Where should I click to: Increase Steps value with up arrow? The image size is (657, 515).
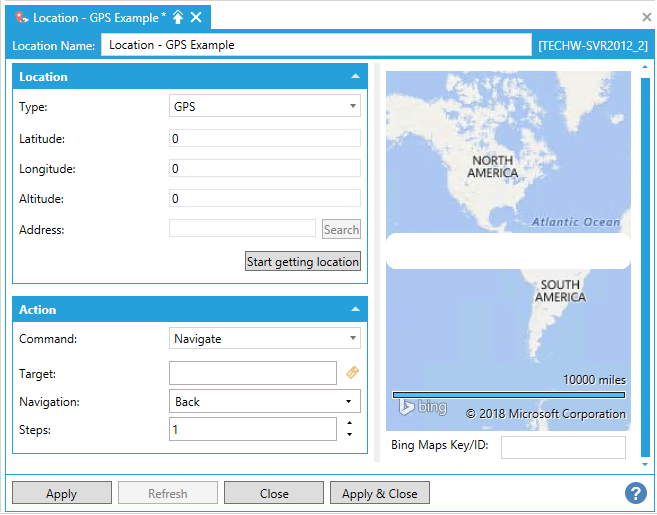[x=349, y=423]
